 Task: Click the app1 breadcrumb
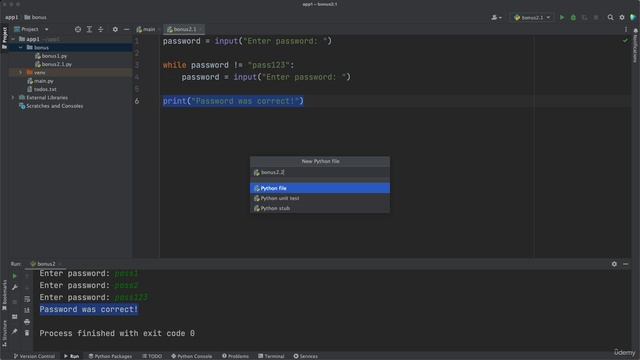point(11,18)
